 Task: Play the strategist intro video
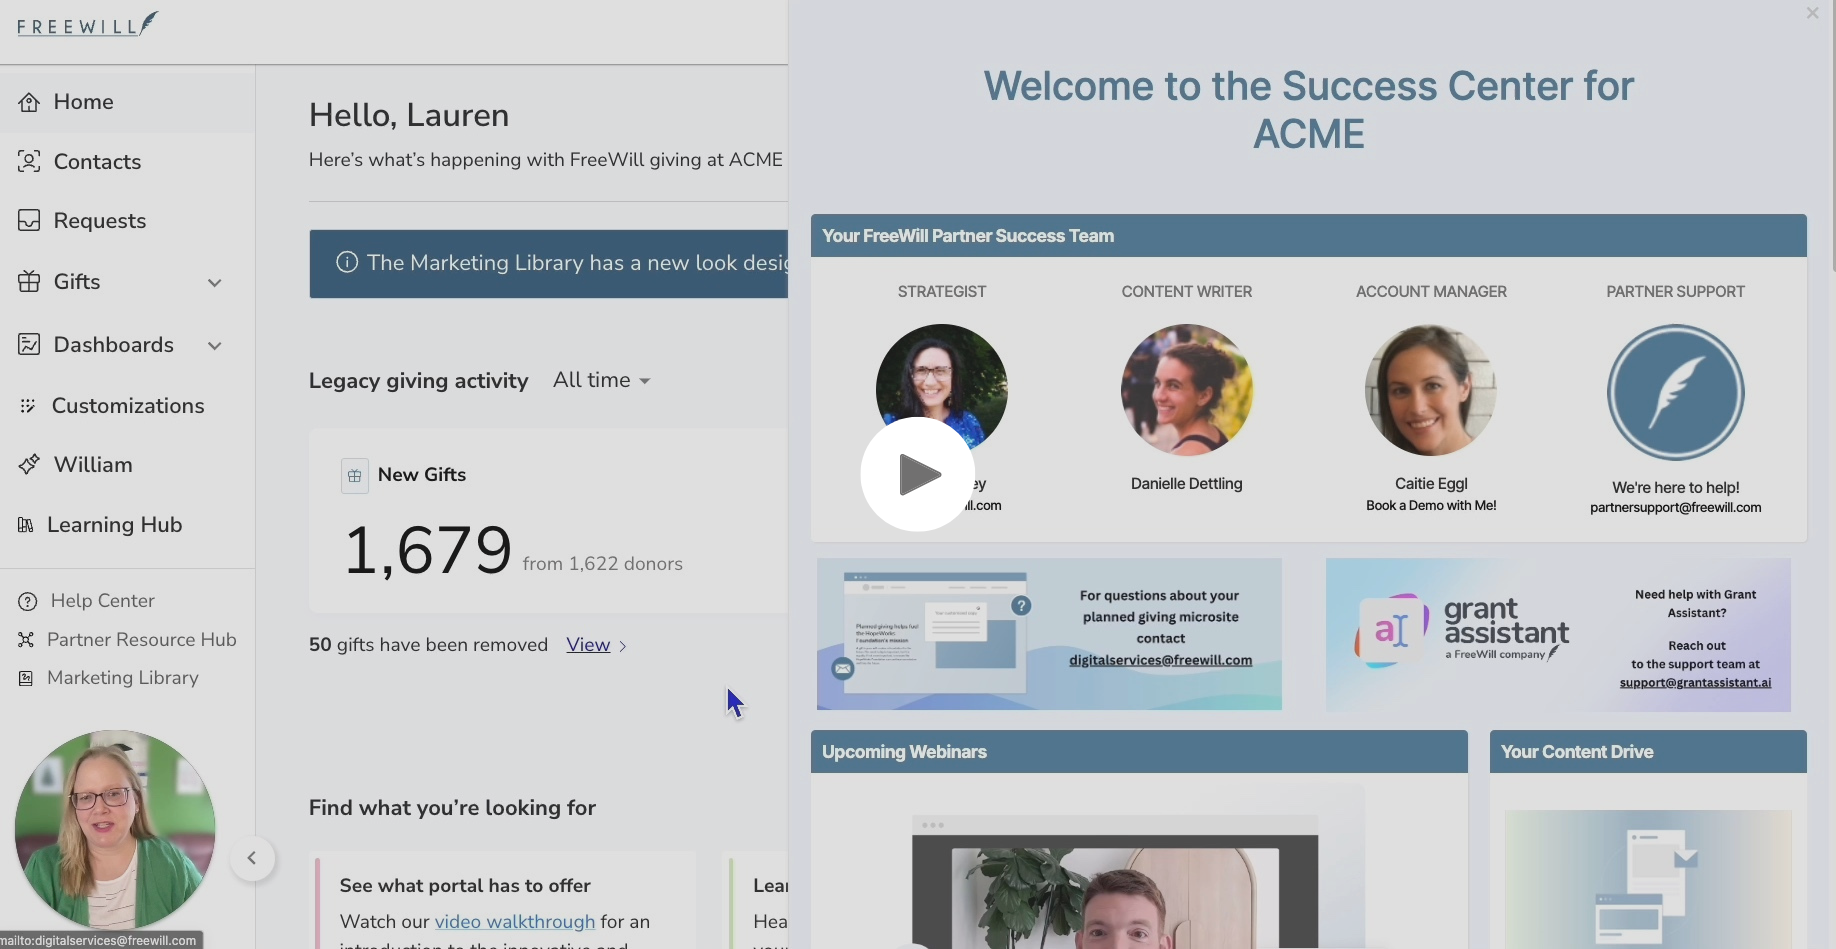918,474
